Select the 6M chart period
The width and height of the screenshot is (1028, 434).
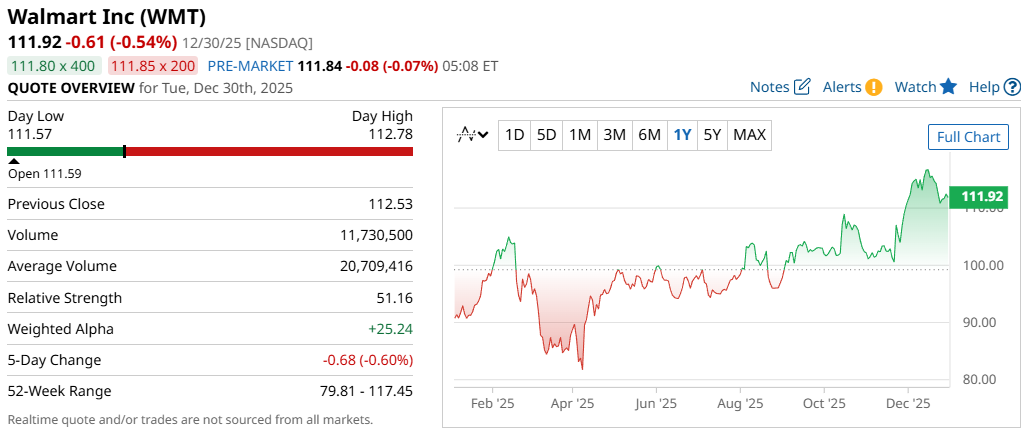coord(649,135)
